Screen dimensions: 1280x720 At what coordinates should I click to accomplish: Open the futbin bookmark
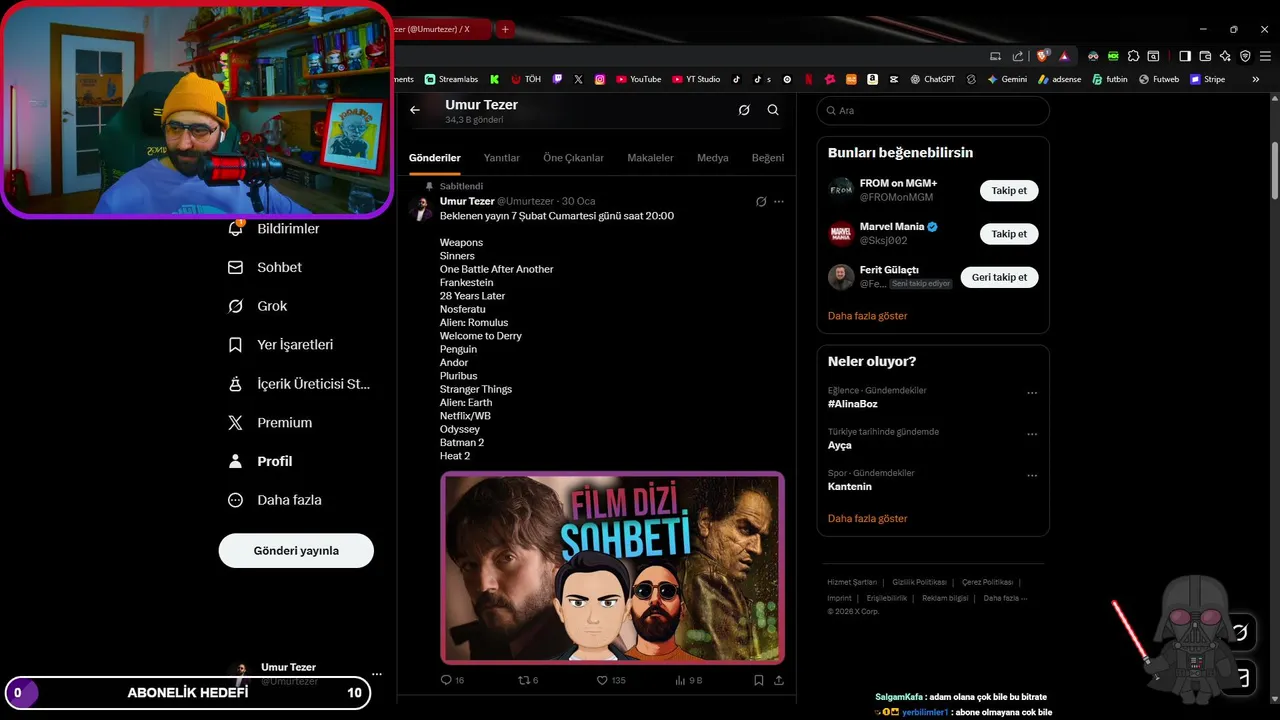[x=1110, y=79]
